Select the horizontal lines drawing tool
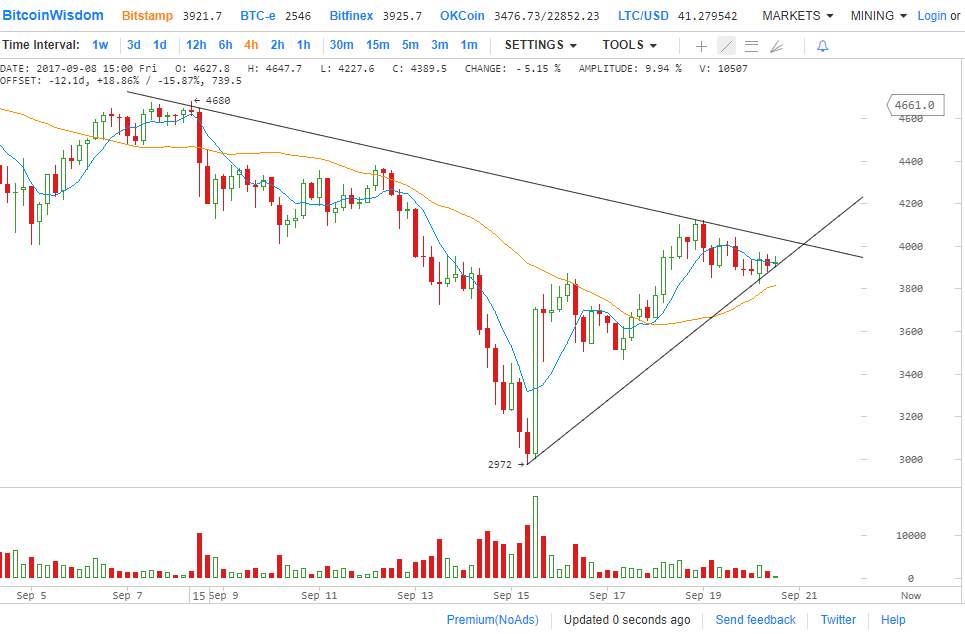Viewport: 965px width, 634px height. click(x=751, y=46)
